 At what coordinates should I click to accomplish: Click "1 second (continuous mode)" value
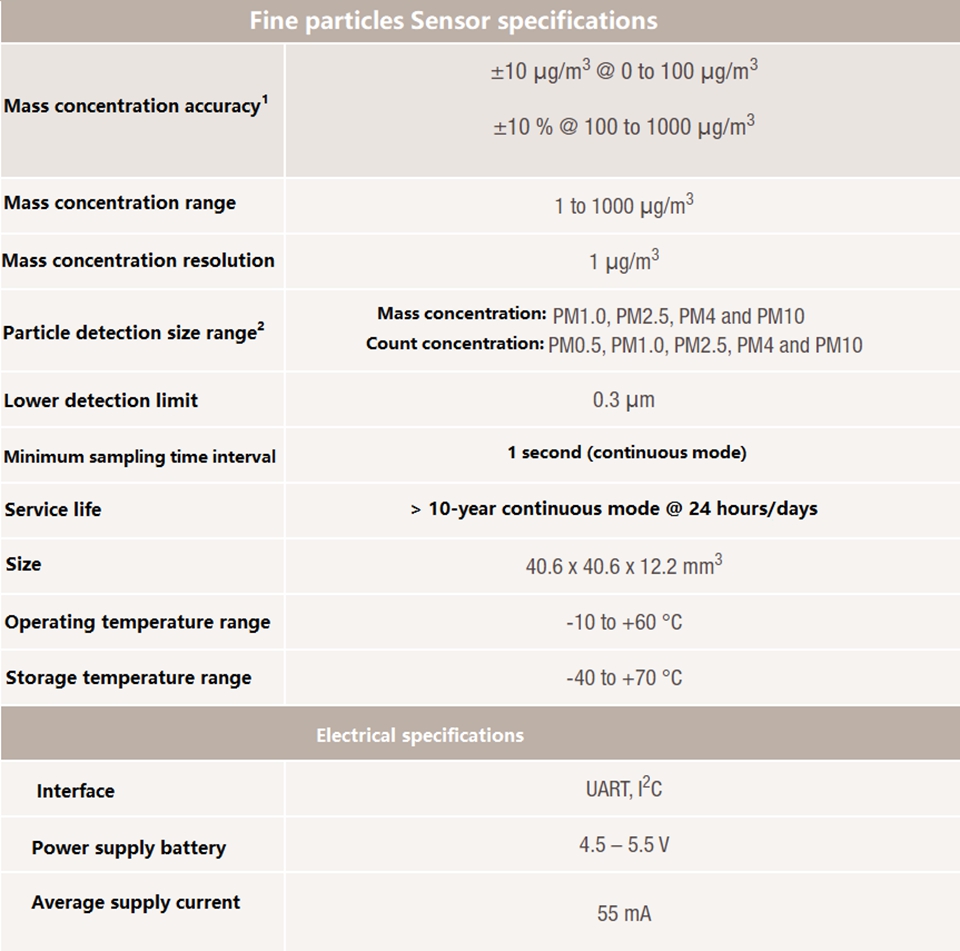[626, 453]
